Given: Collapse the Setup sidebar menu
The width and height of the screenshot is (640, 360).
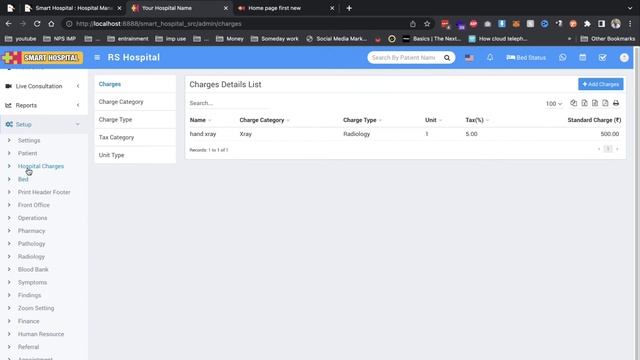Looking at the screenshot, I should pos(43,124).
